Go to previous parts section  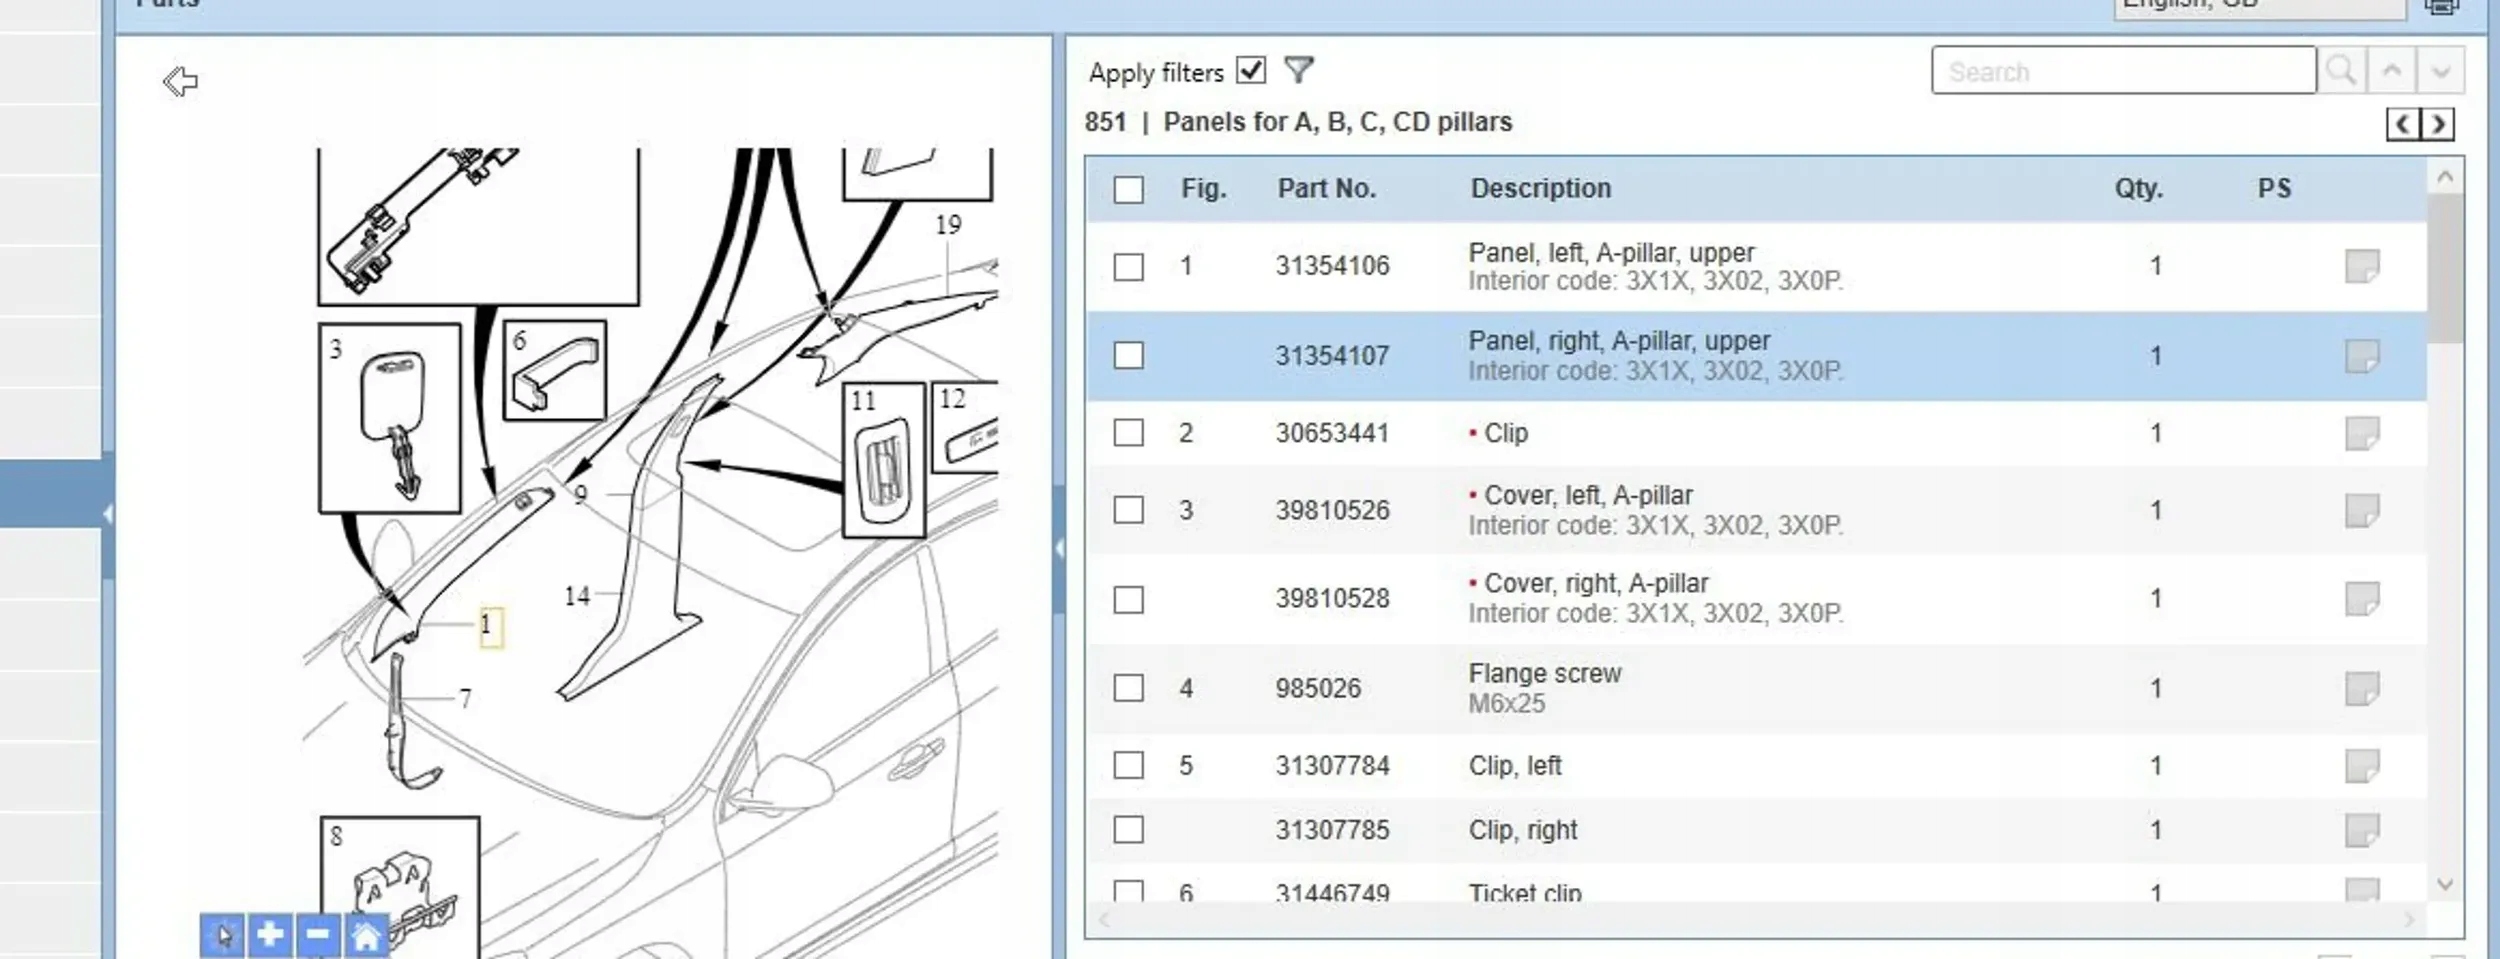pos(2403,124)
